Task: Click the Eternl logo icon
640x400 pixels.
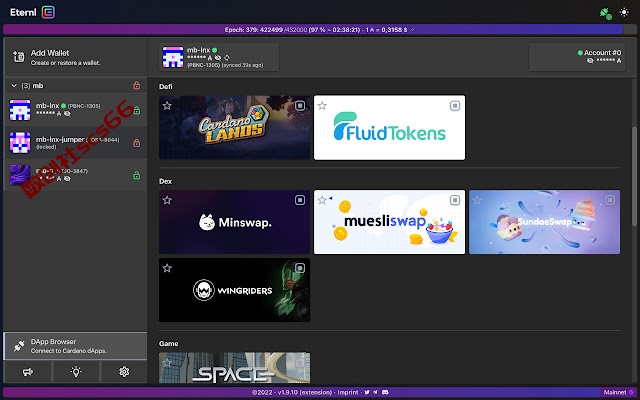Action: [48, 12]
